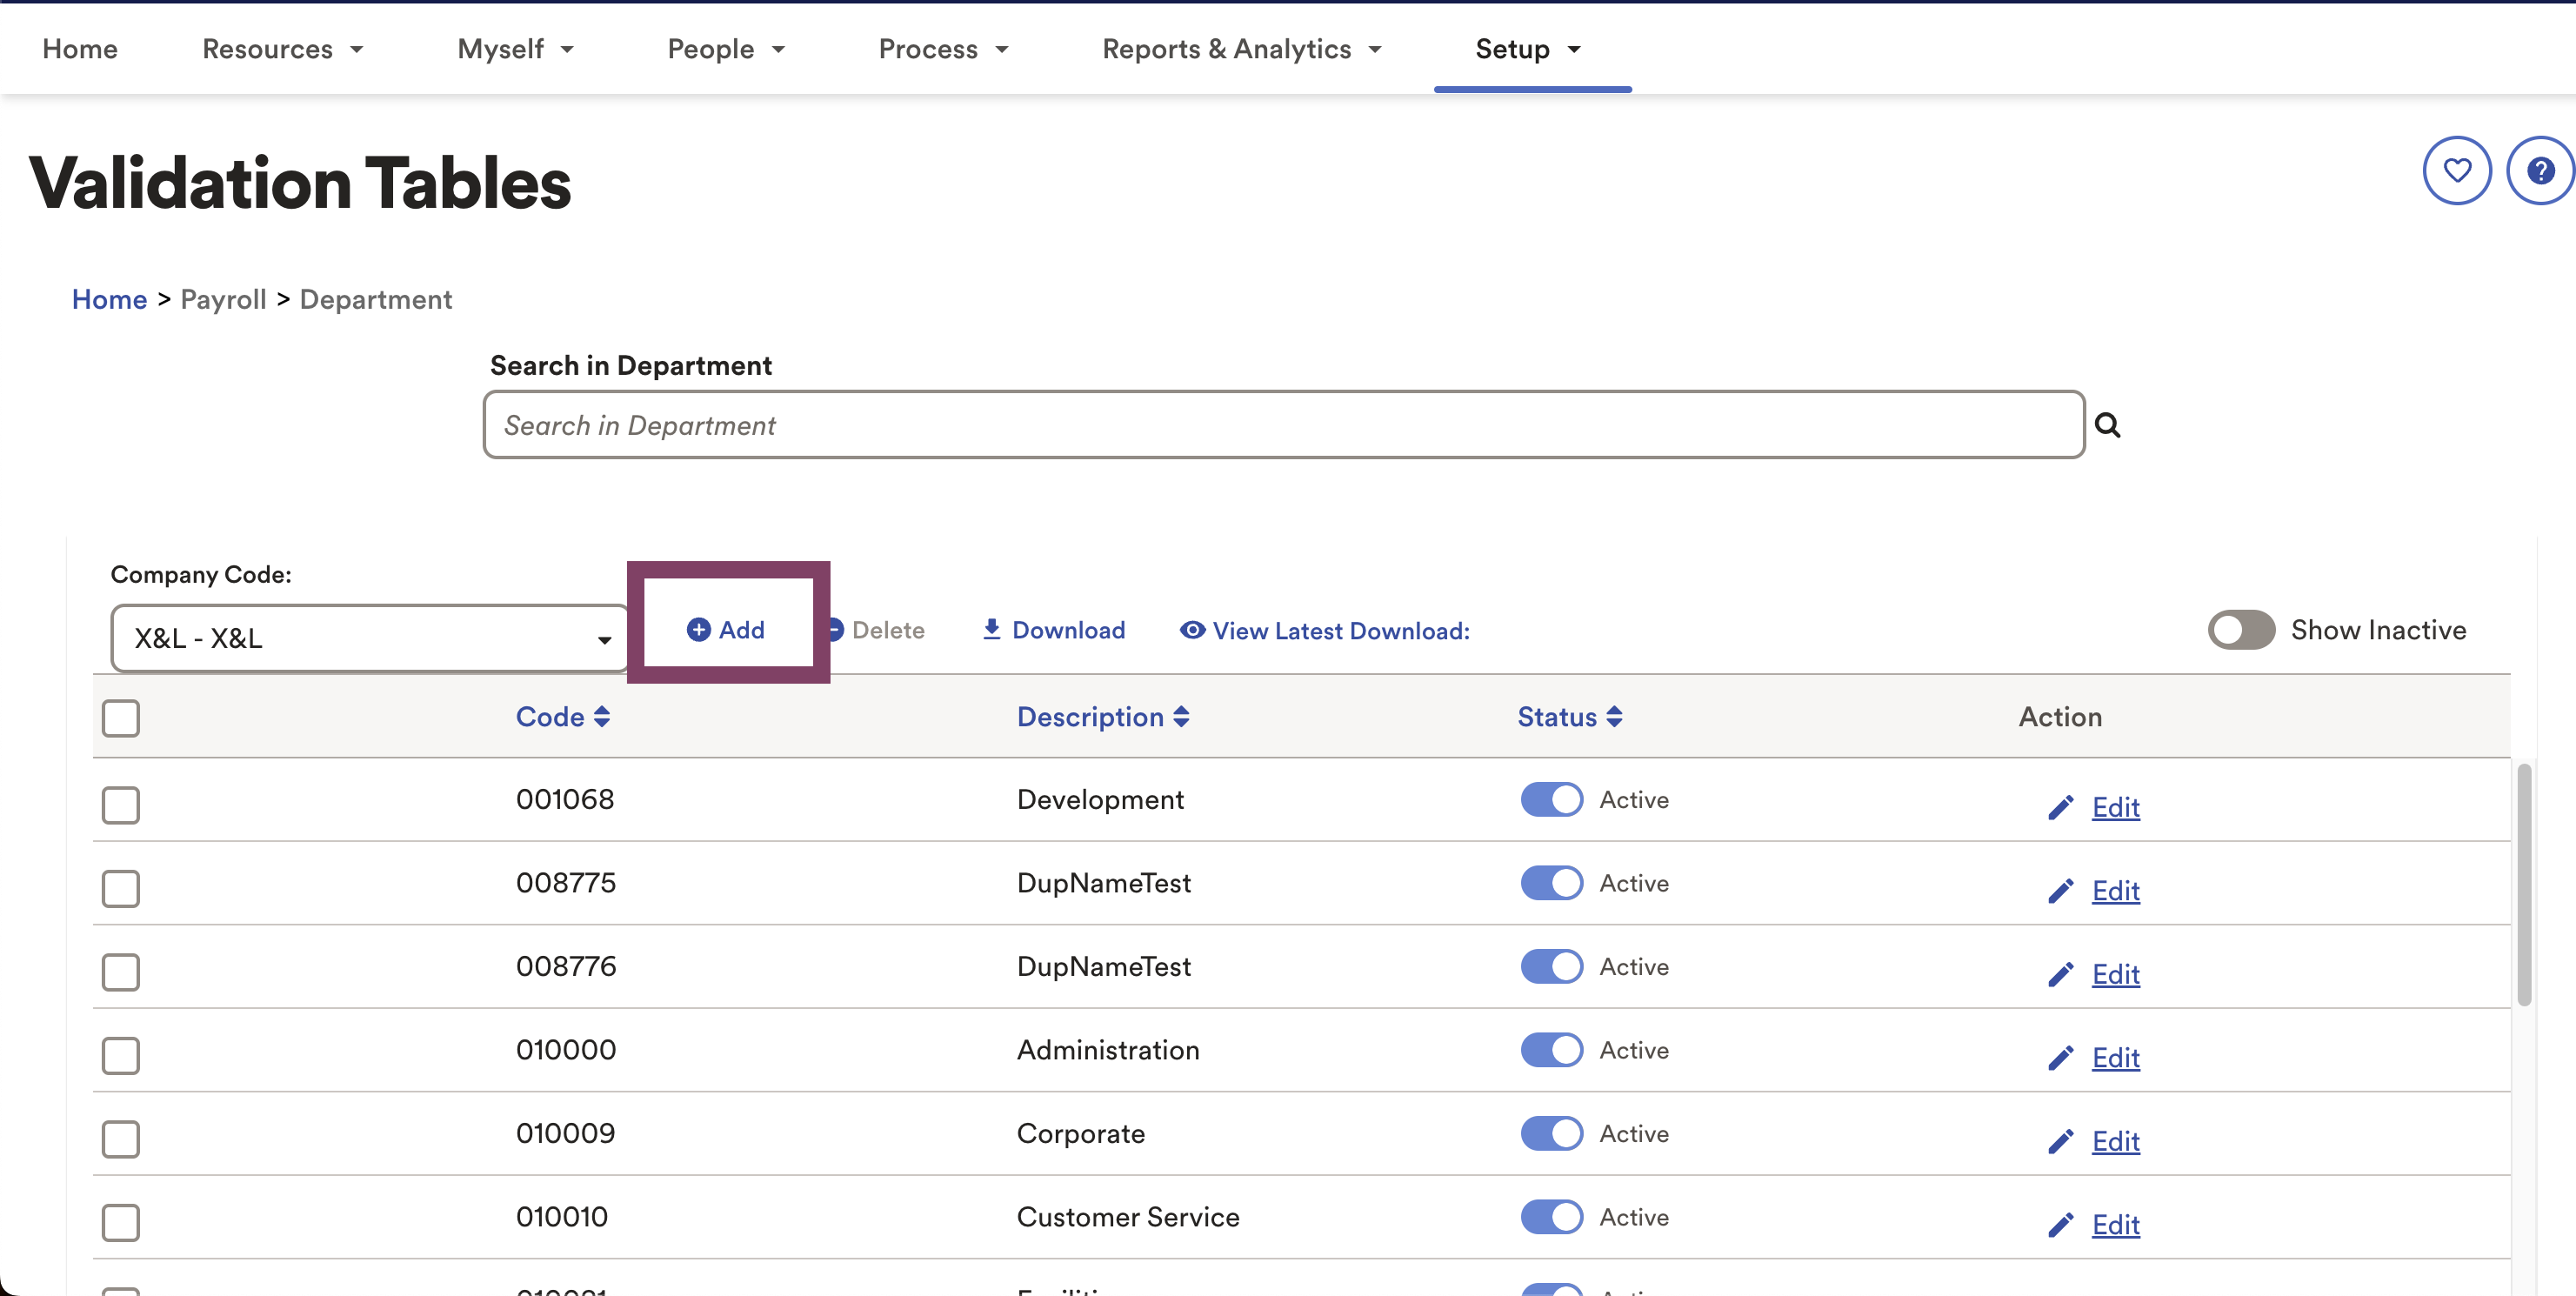Toggle Active status for Customer Service
2576x1296 pixels.
1552,1217
